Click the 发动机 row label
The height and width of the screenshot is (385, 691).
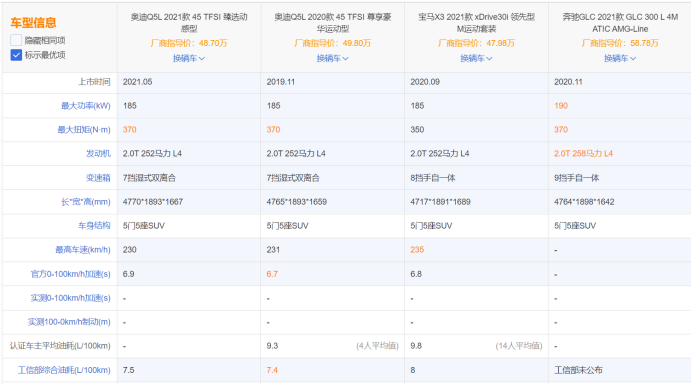click(x=98, y=153)
